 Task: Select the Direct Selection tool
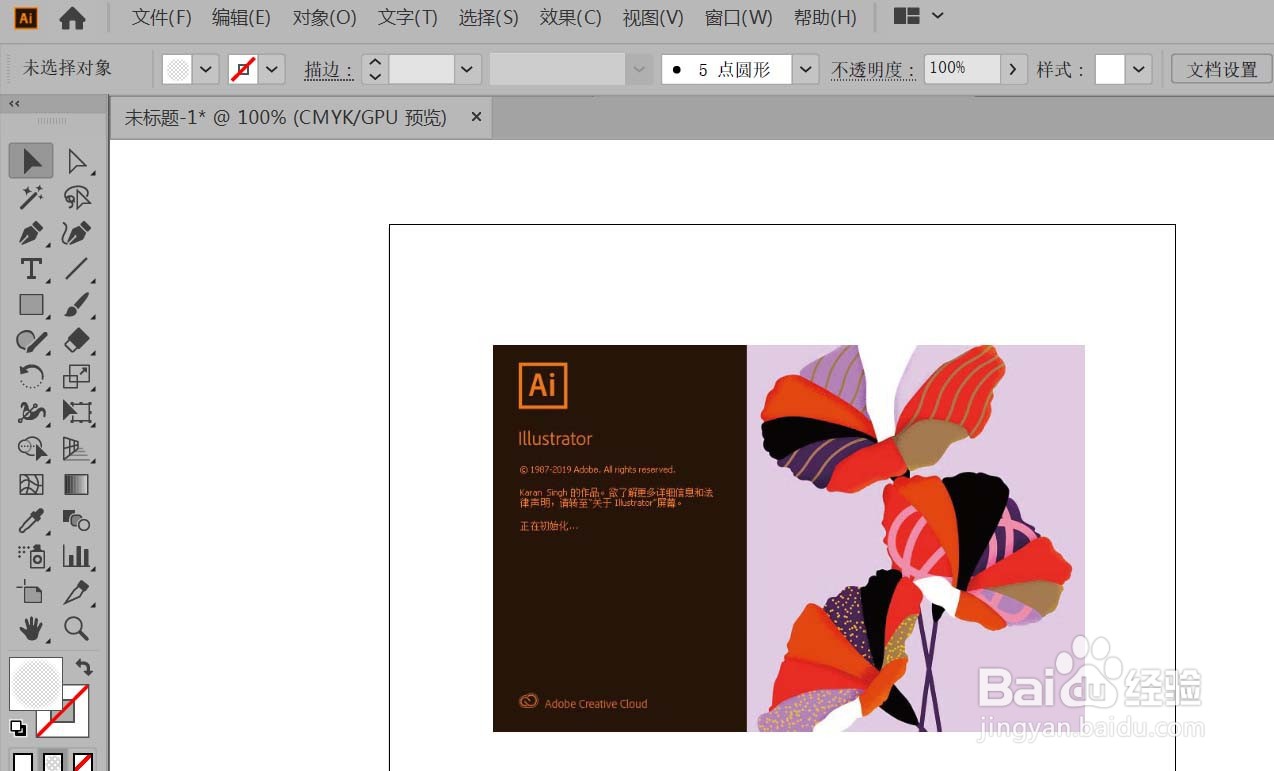click(77, 161)
